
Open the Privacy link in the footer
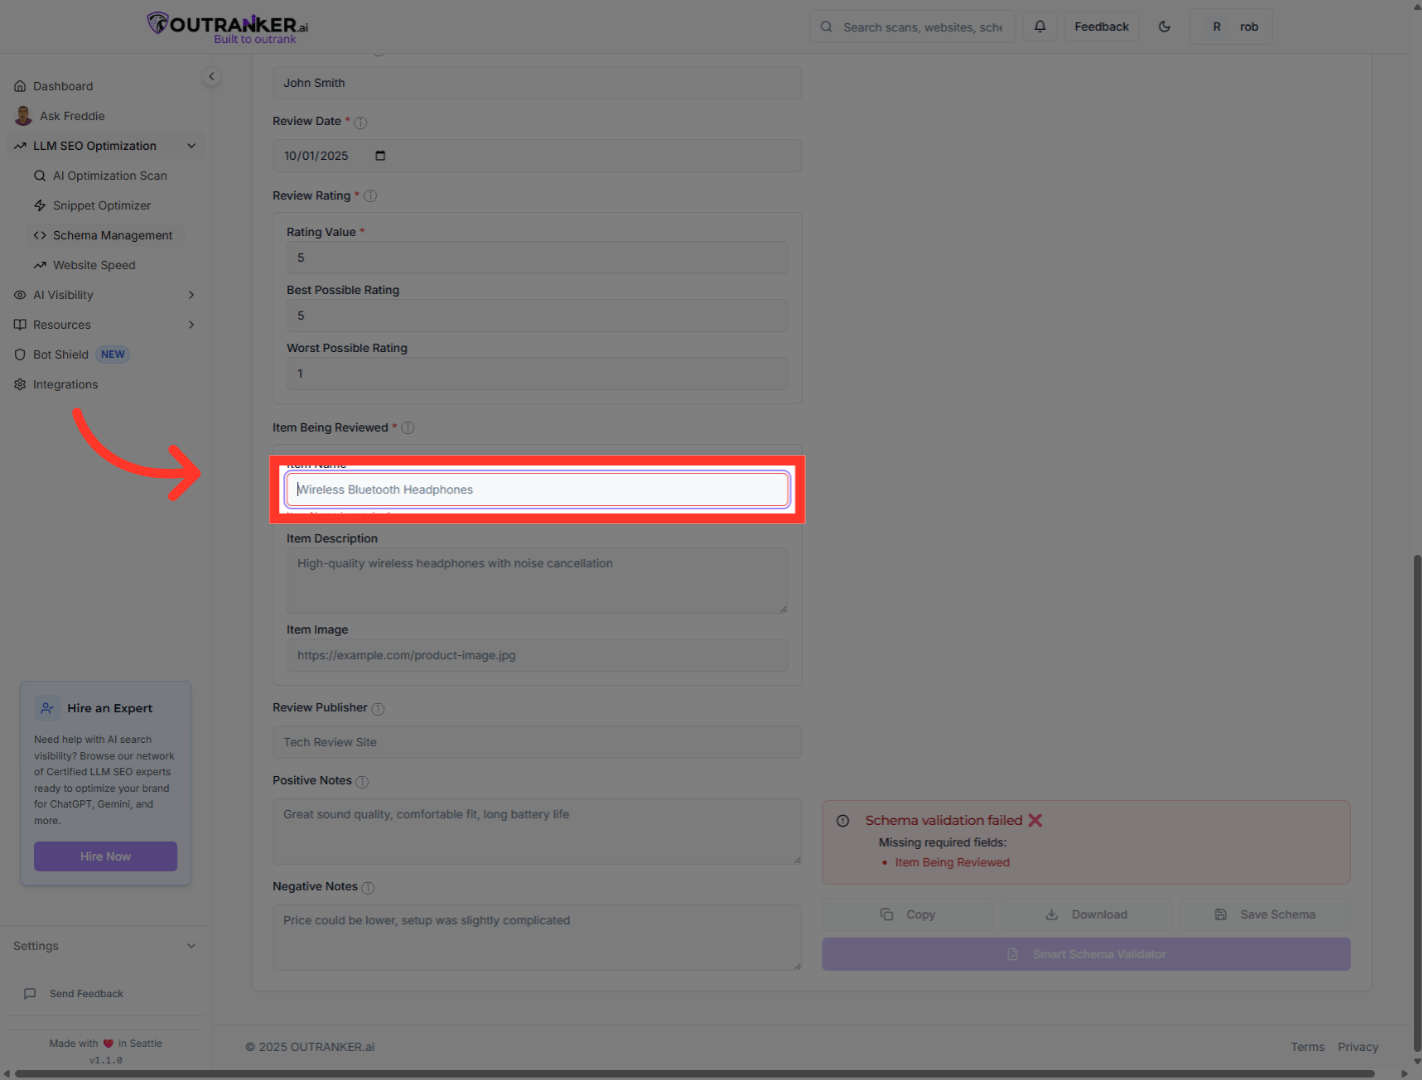(x=1358, y=1047)
